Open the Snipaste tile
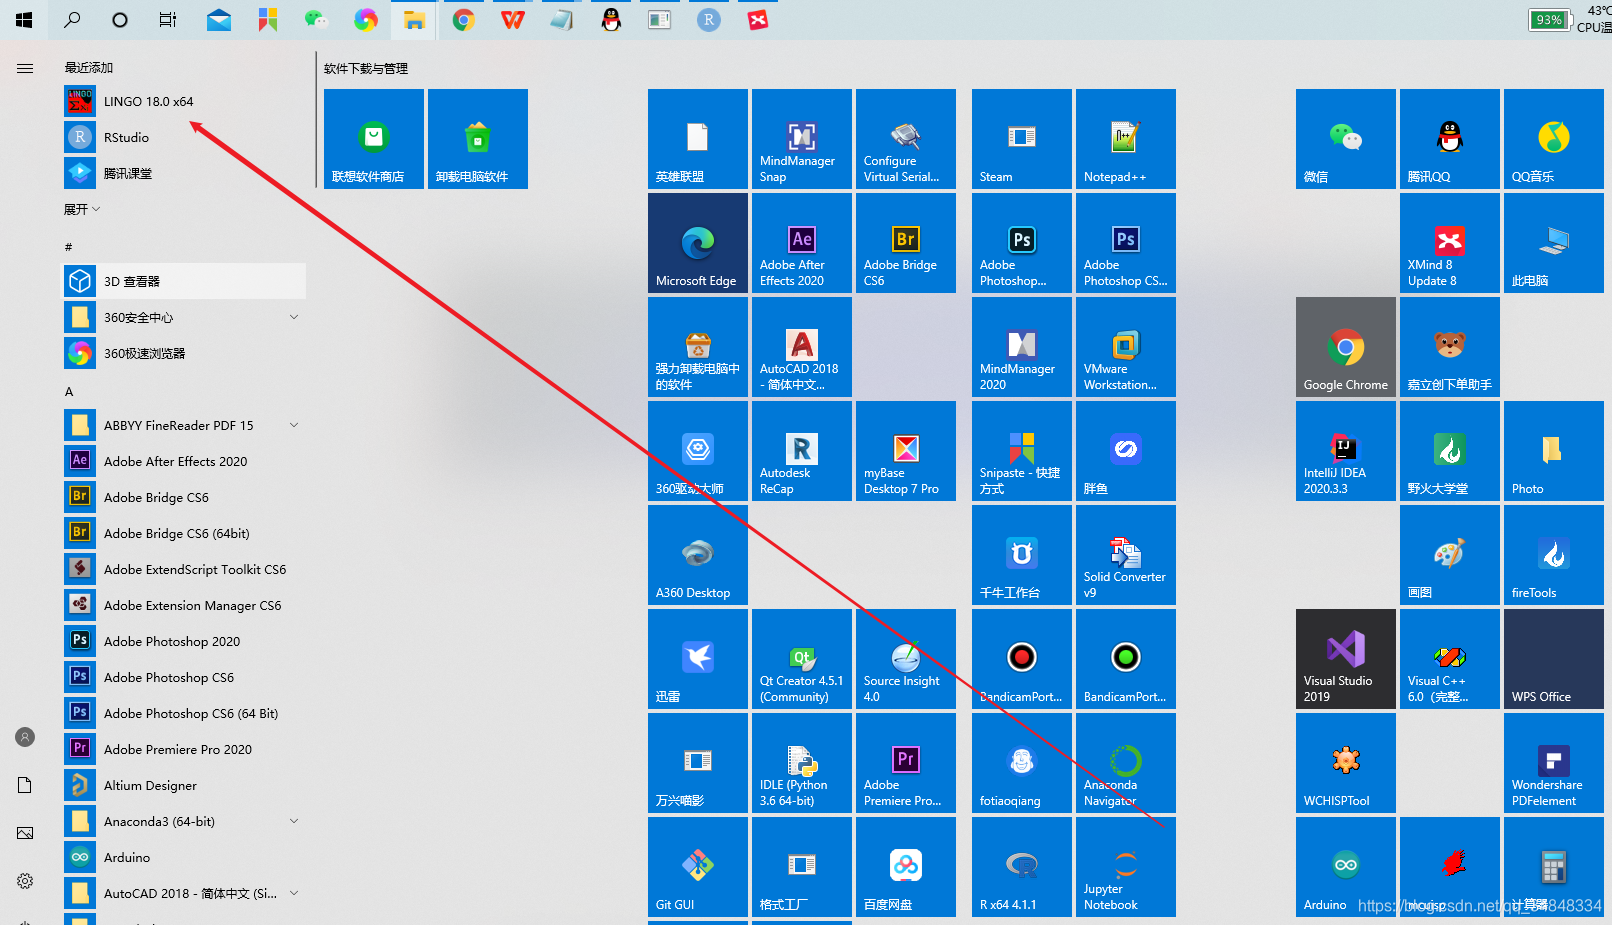Viewport: 1612px width, 925px height. 1022,451
